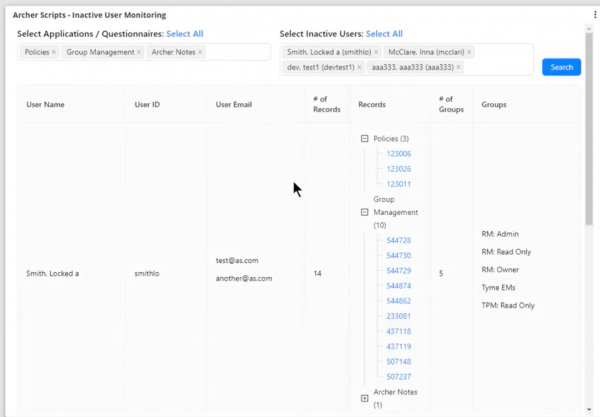The height and width of the screenshot is (417, 600).
Task: Click Select All for applications and questionnaires
Action: click(x=185, y=34)
